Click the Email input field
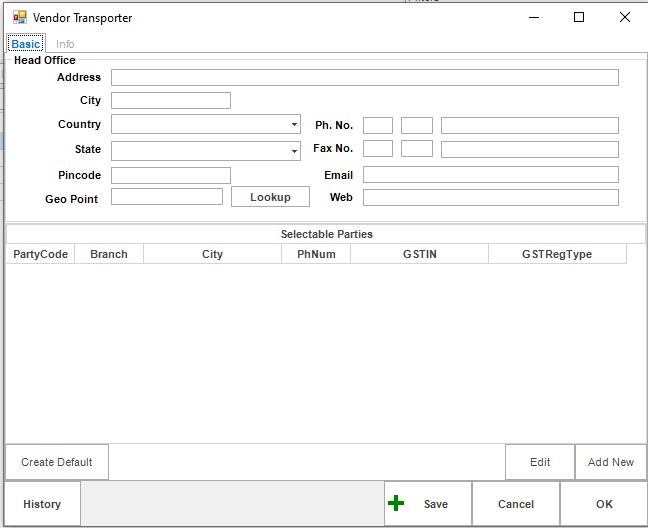648x528 pixels. (490, 175)
